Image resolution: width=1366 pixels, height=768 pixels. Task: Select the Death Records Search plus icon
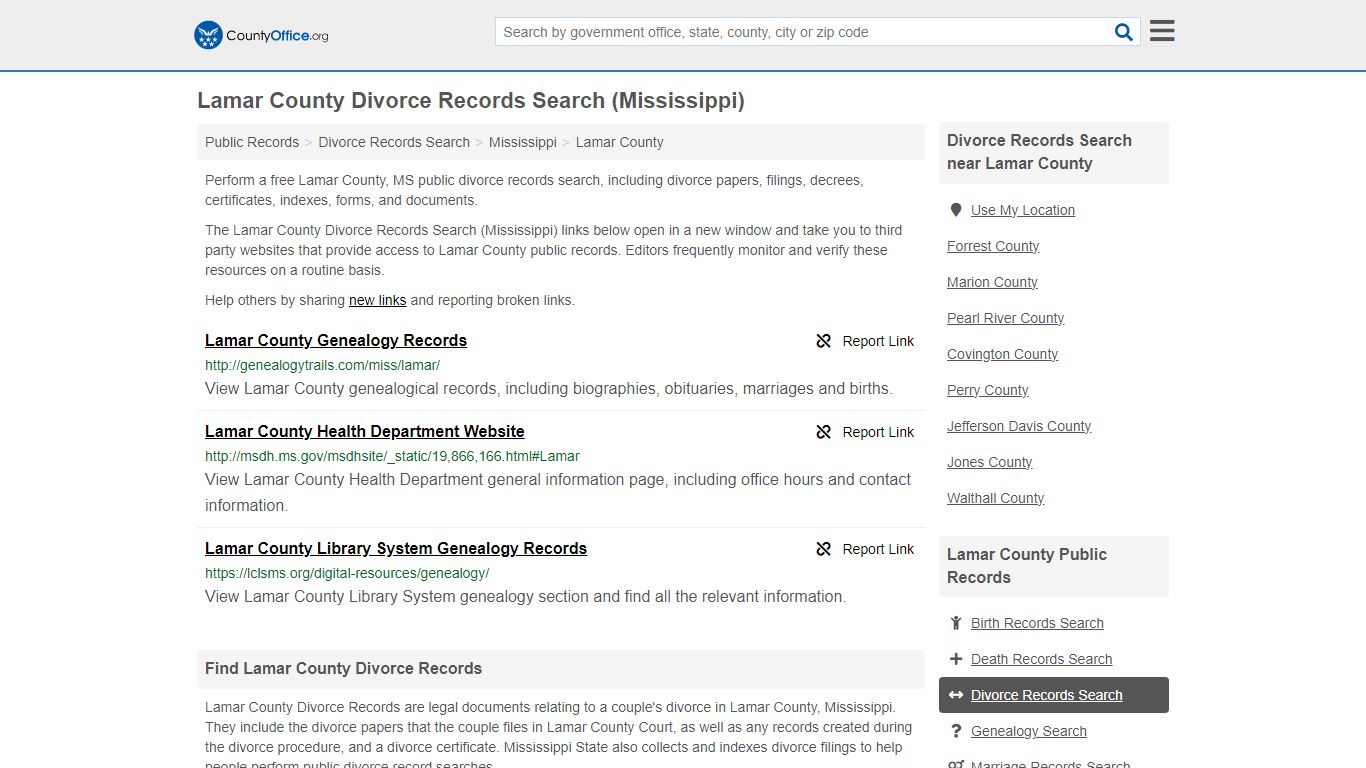(956, 658)
